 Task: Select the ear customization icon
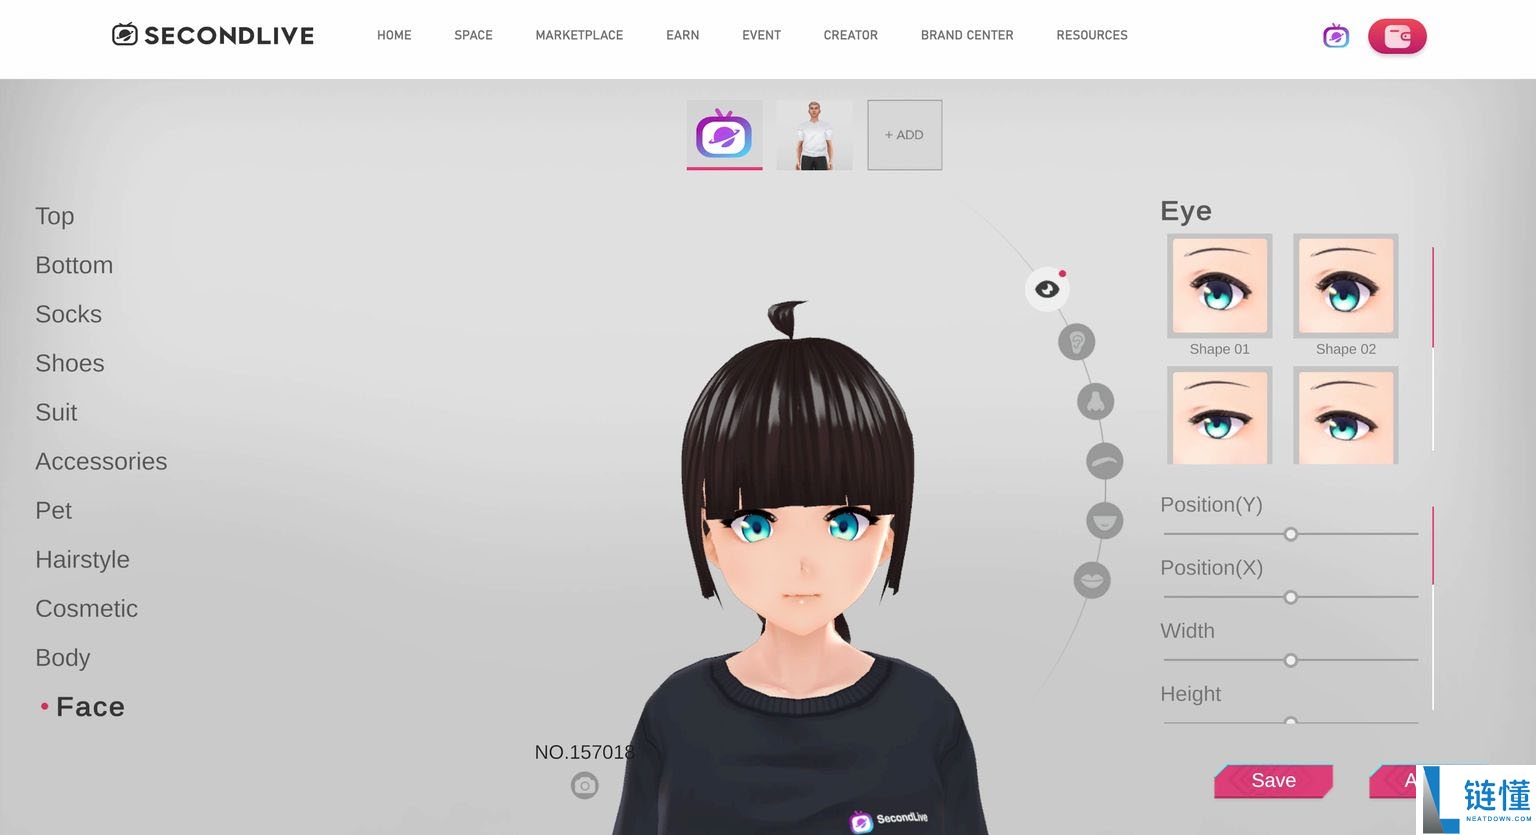tap(1076, 341)
